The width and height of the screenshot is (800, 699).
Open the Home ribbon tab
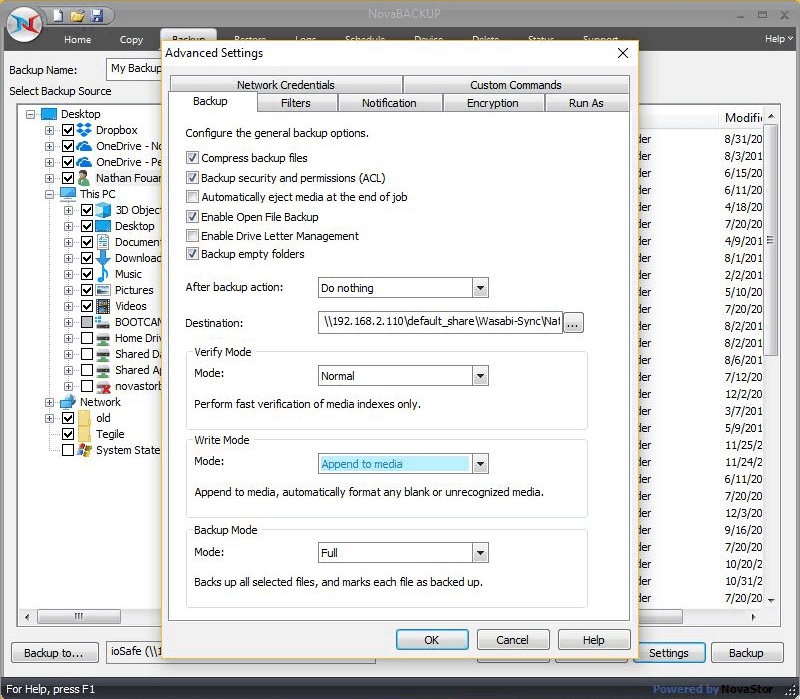click(78, 39)
